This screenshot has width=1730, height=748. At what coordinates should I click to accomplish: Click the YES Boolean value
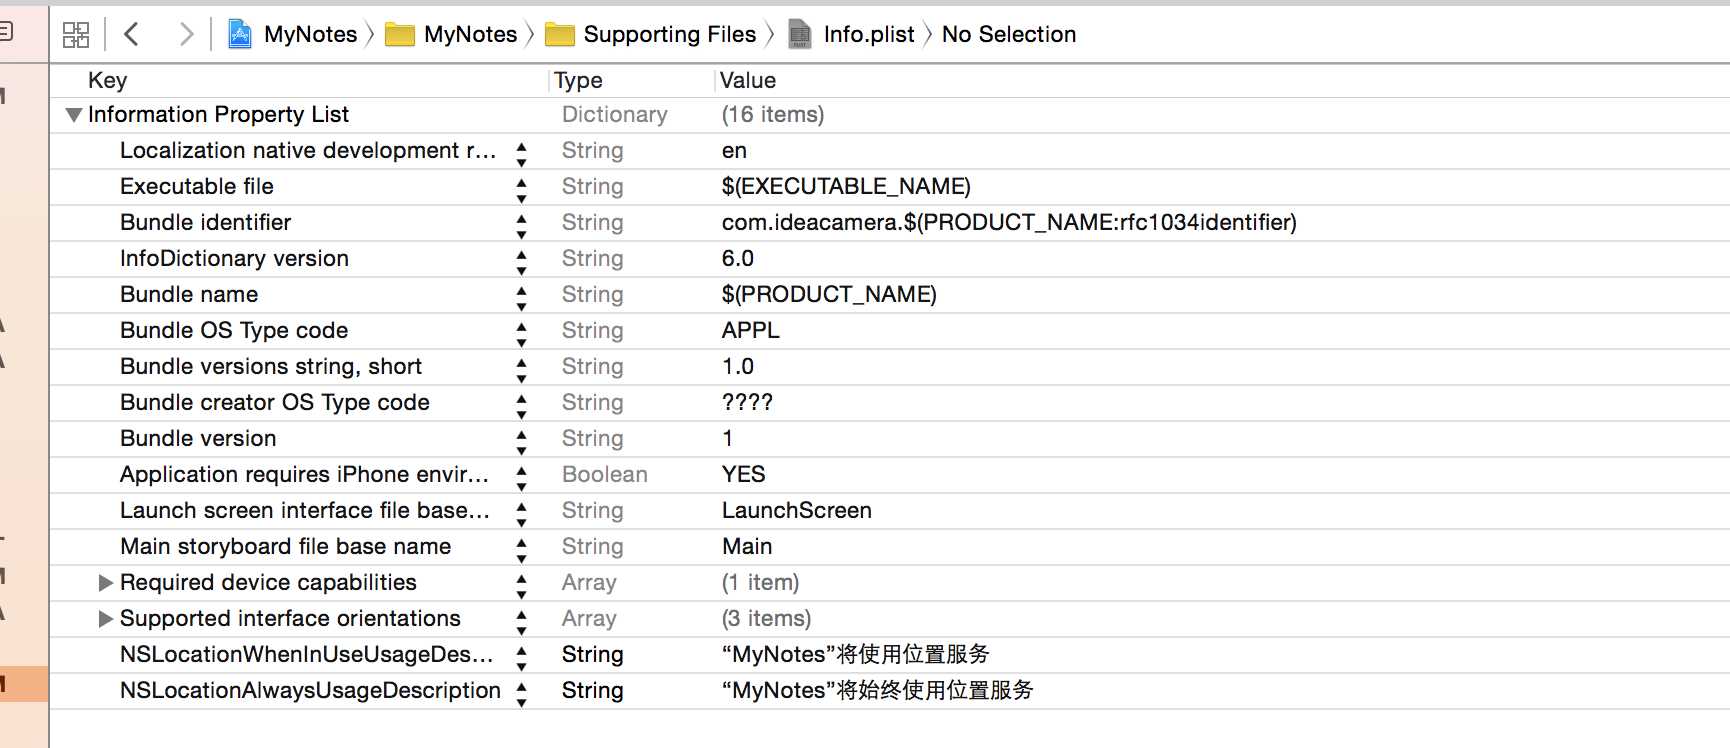744,475
